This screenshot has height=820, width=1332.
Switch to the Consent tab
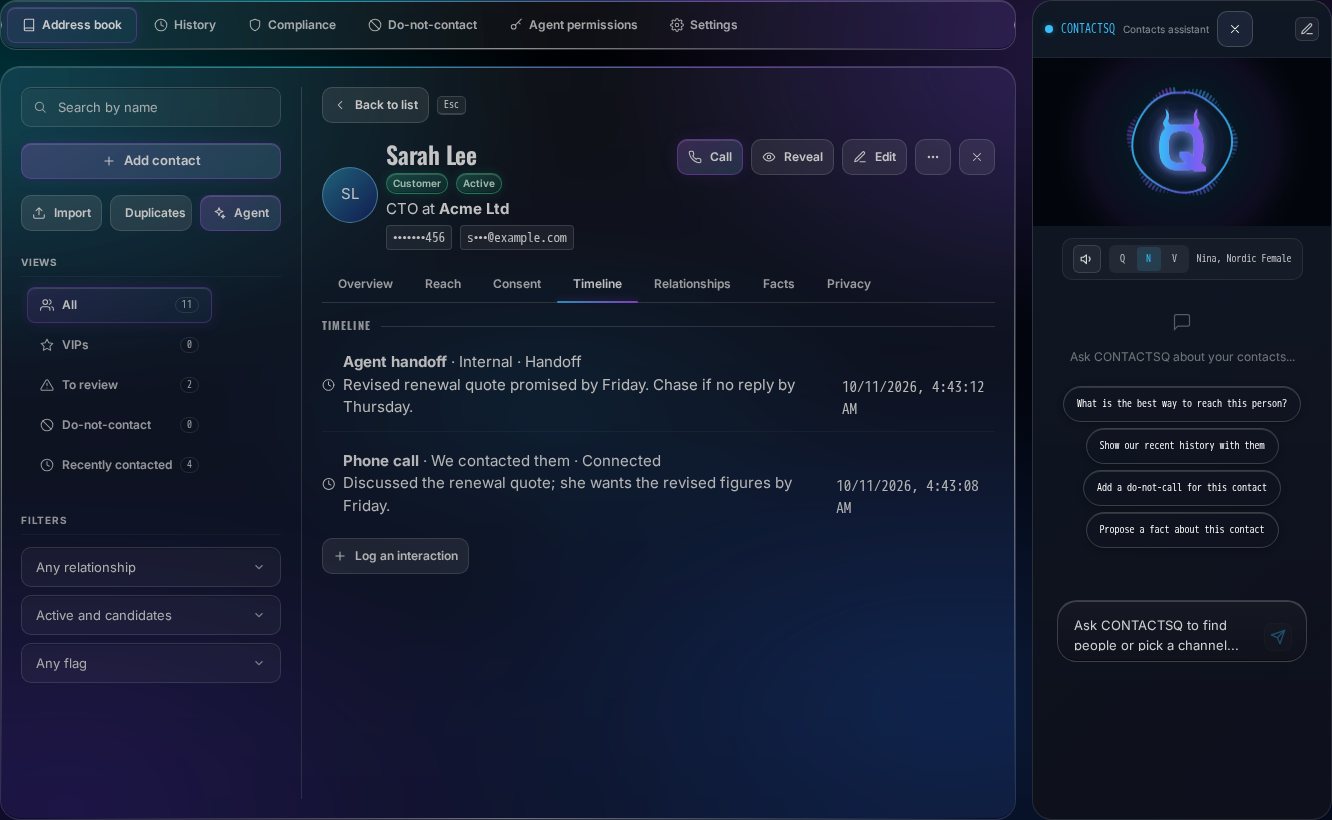(x=517, y=284)
